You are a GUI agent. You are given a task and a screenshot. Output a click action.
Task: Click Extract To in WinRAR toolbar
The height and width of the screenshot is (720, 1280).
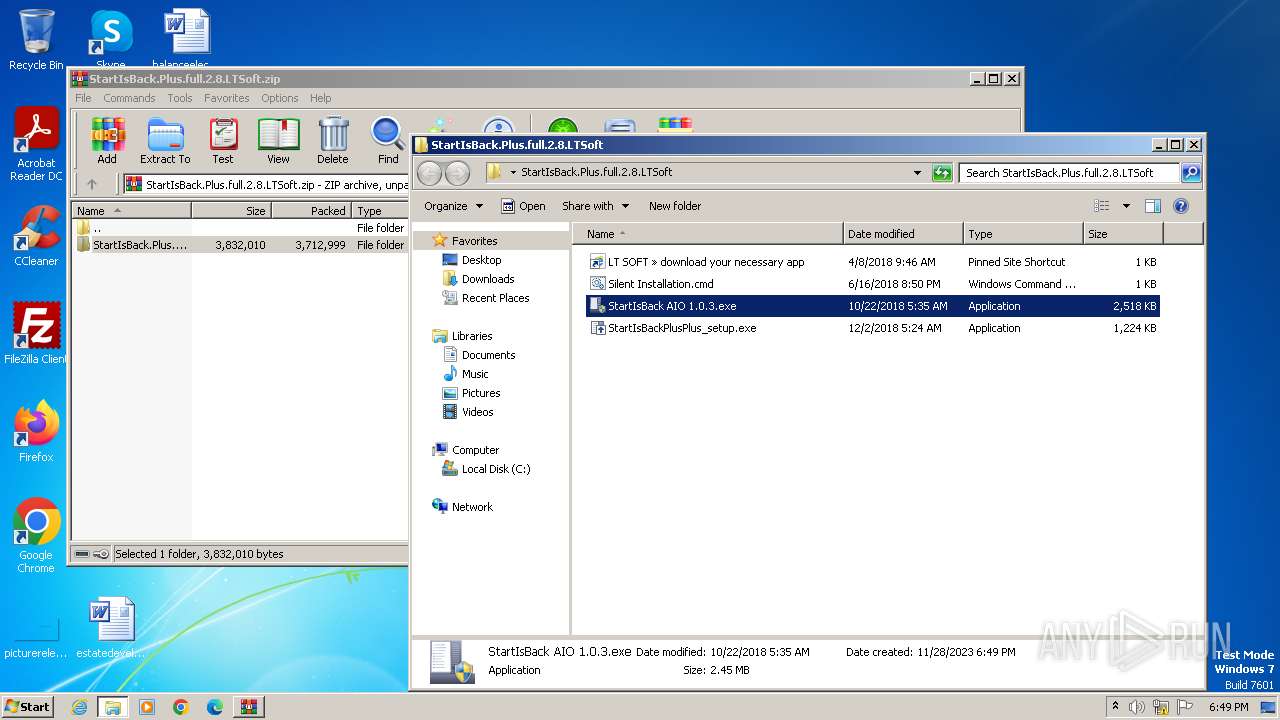tap(165, 140)
